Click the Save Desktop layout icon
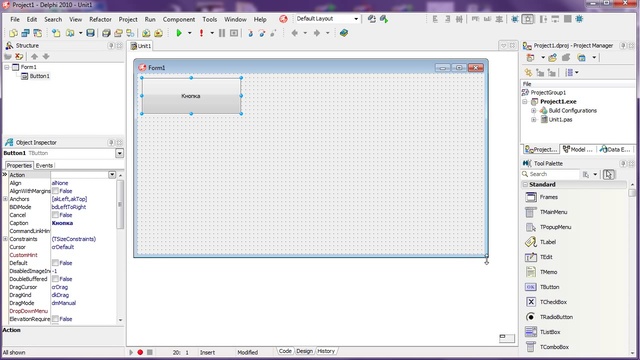Viewport: 640px width, 360px height. (371, 19)
